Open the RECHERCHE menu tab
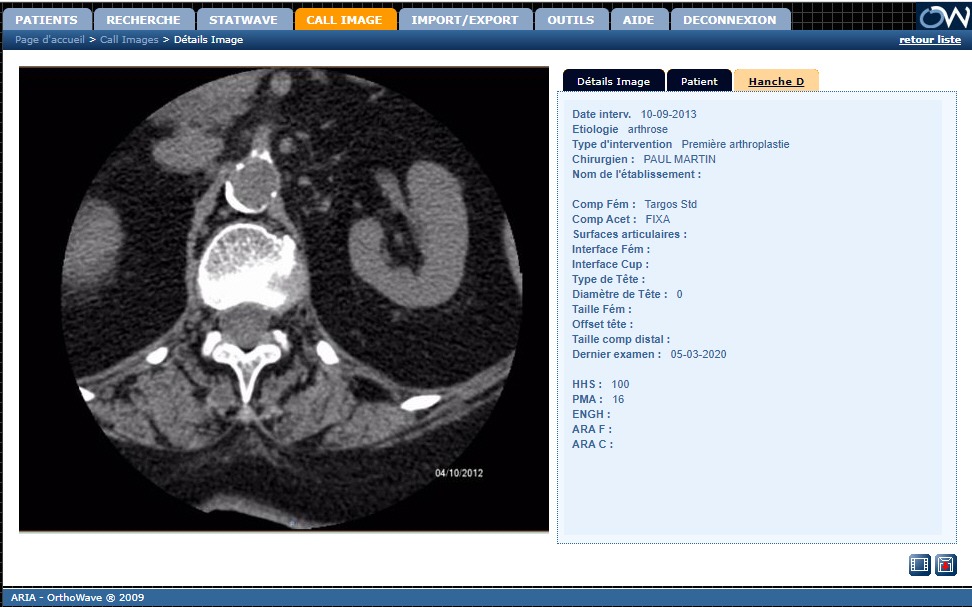This screenshot has height=607, width=972. [143, 20]
